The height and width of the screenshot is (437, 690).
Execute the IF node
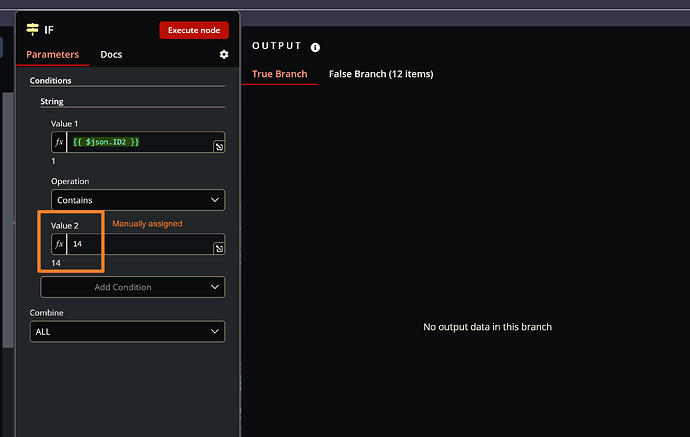194,30
